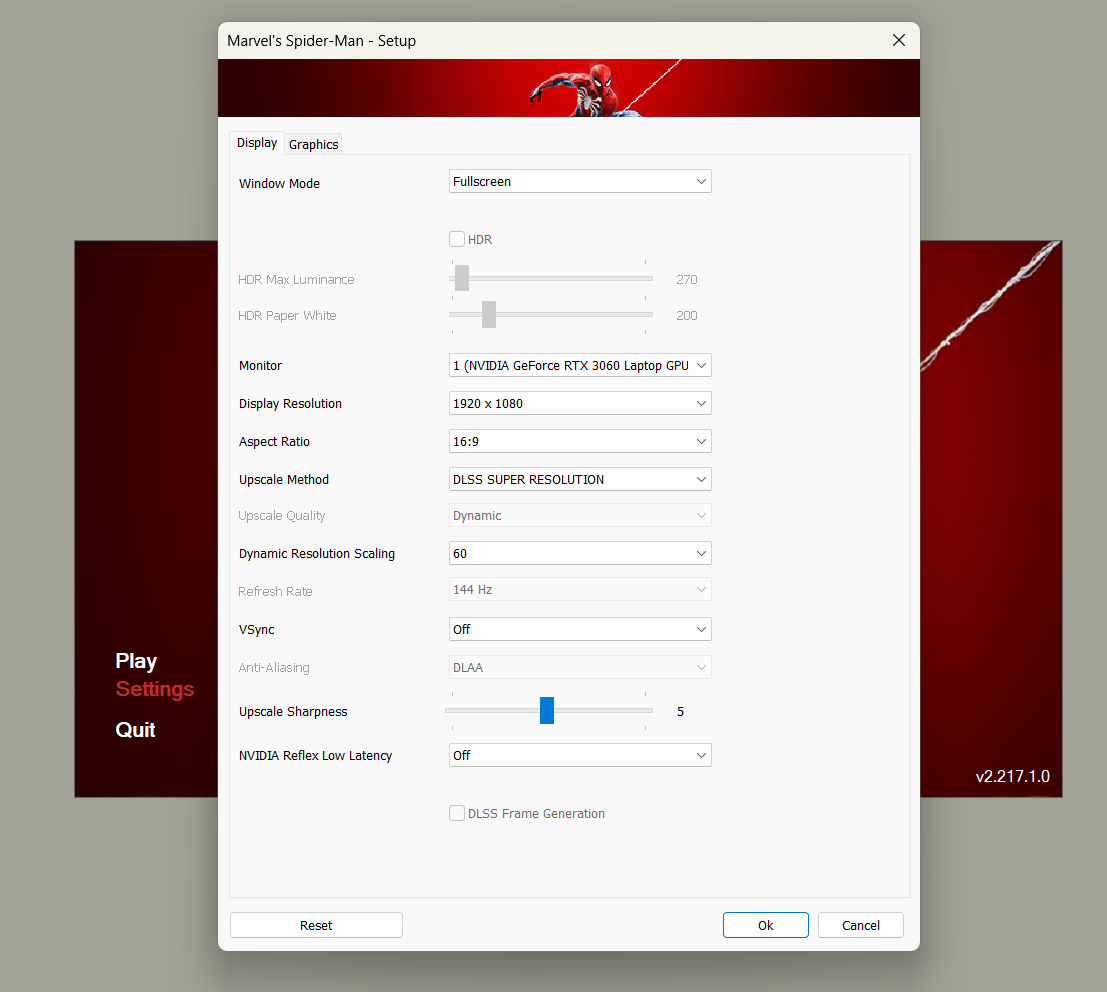This screenshot has height=992, width=1107.
Task: Click the Upscale Quality Dynamic dropdown
Action: click(x=580, y=515)
